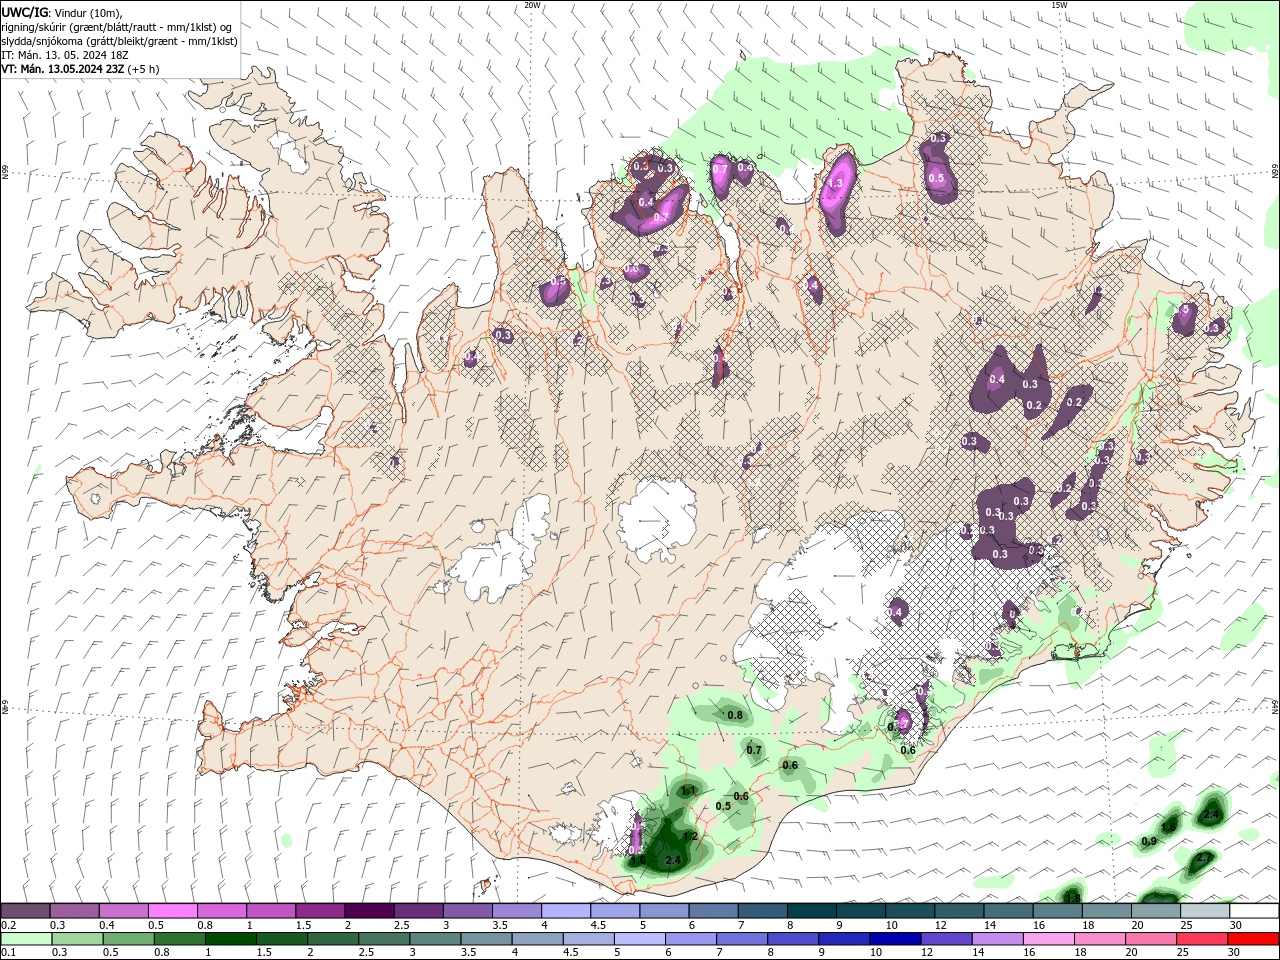Click the lavender swatch at 4 in upper scale

[566, 911]
